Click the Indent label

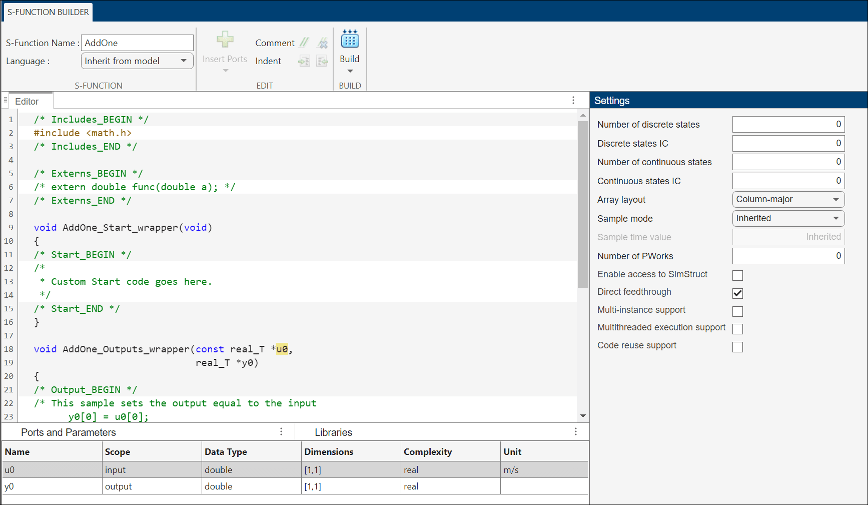pyautogui.click(x=268, y=61)
